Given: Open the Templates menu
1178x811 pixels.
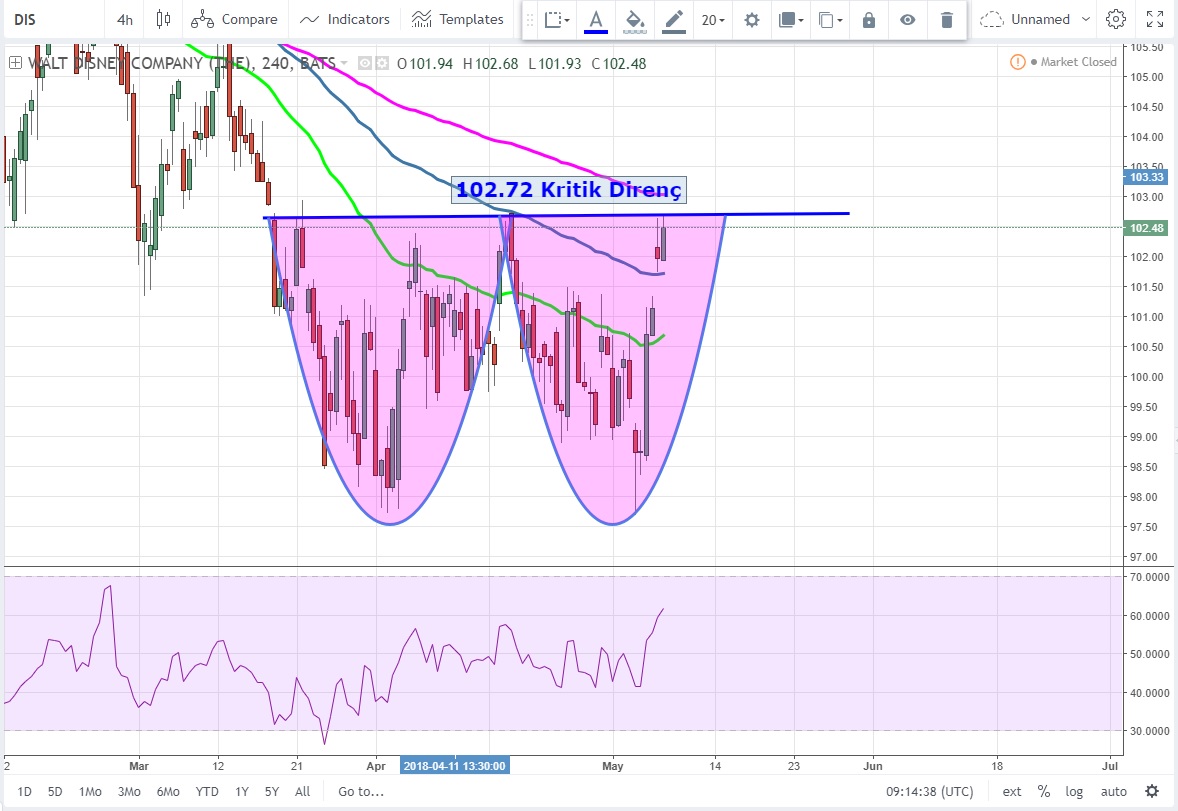Looking at the screenshot, I should pyautogui.click(x=457, y=19).
